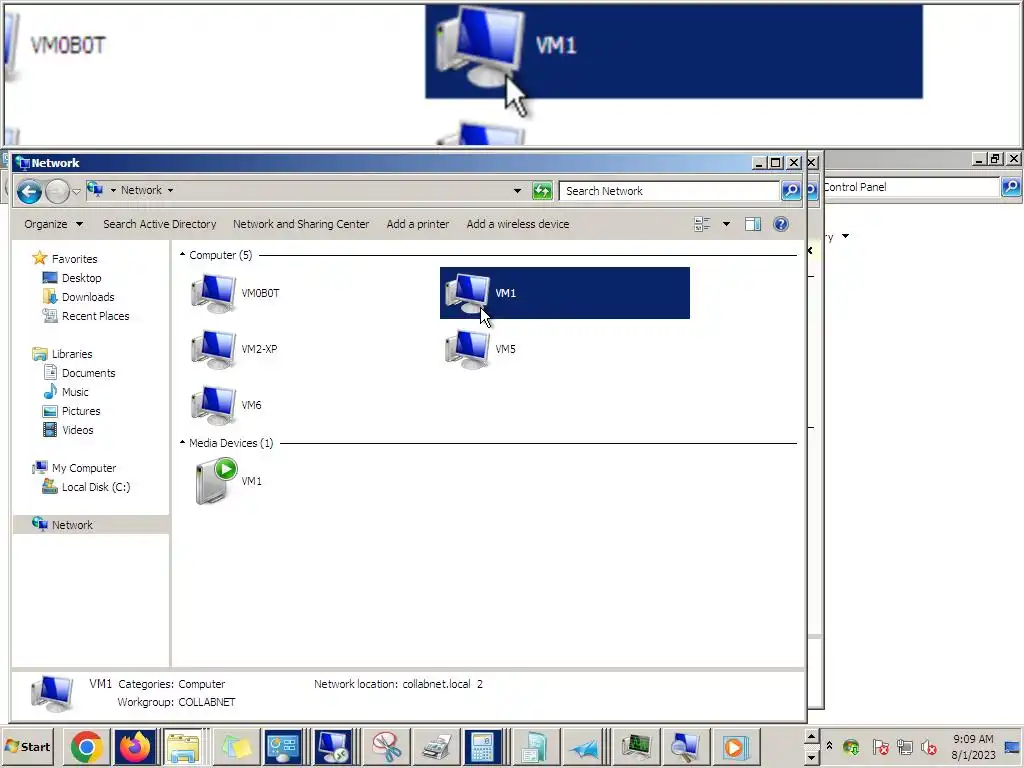The height and width of the screenshot is (768, 1024).
Task: Open the Organize menu
Action: pos(54,224)
